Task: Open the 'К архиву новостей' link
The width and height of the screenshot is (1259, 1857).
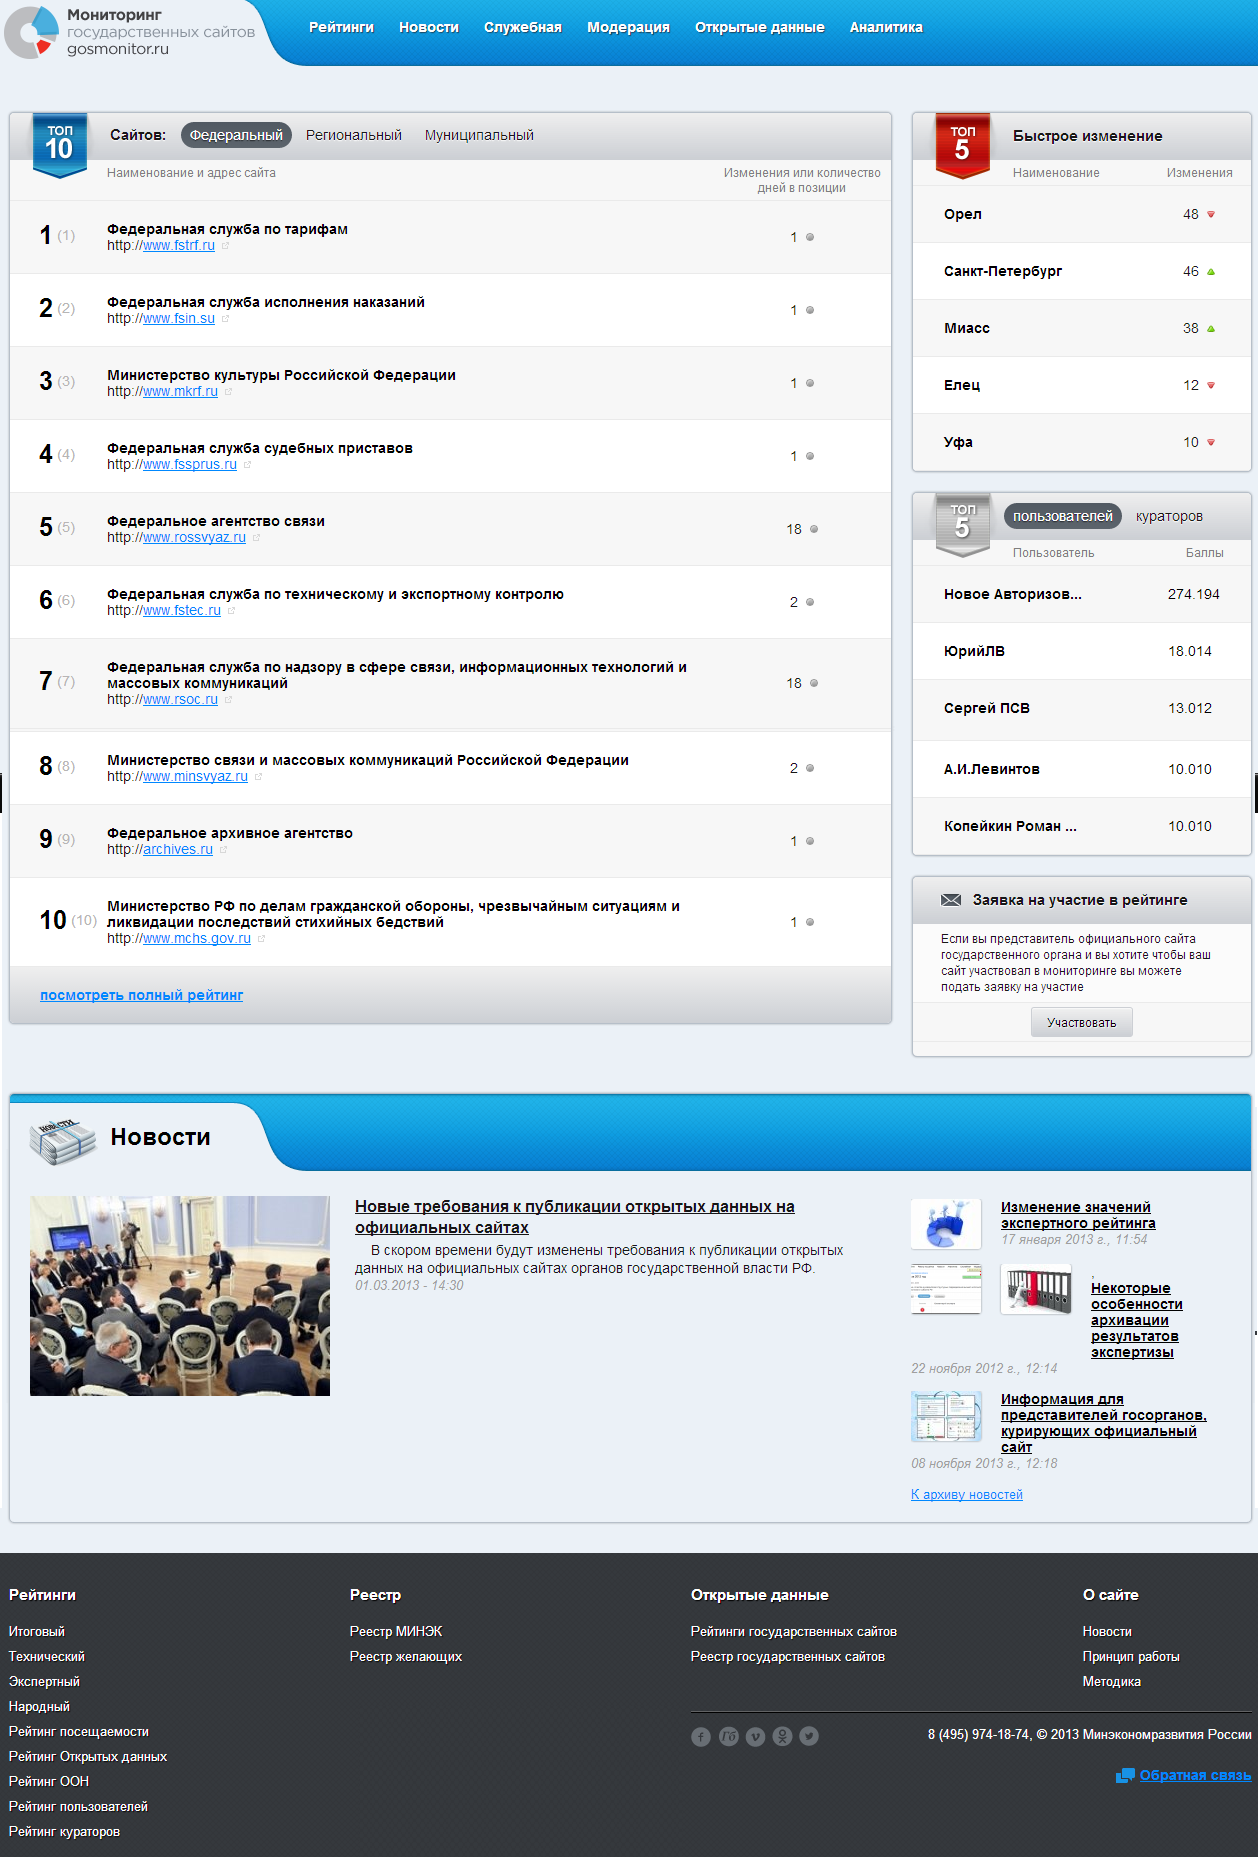Action: point(966,1494)
